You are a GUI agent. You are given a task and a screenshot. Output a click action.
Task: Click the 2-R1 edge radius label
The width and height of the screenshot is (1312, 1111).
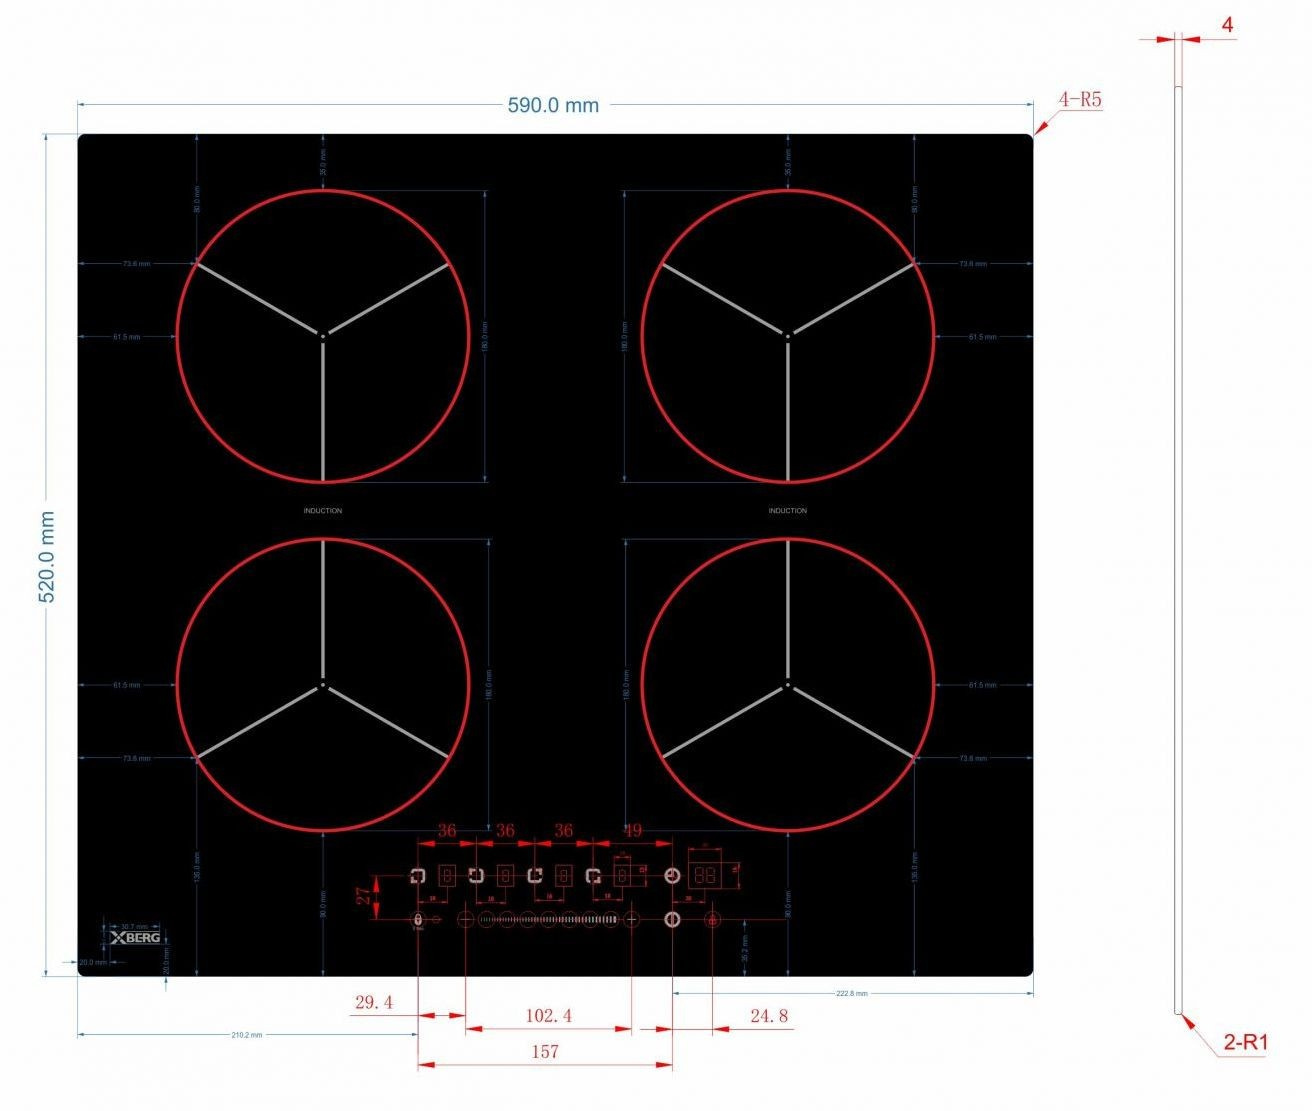1246,1042
